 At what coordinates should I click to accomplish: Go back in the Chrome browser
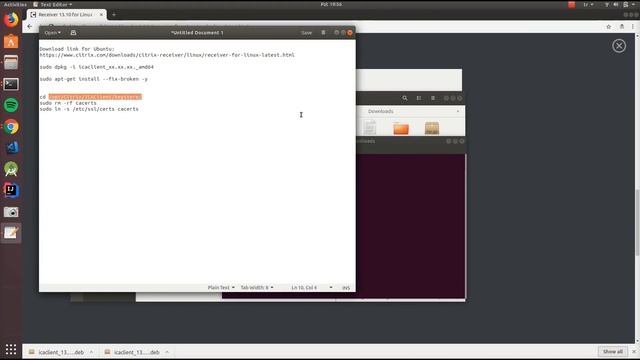[29, 27]
